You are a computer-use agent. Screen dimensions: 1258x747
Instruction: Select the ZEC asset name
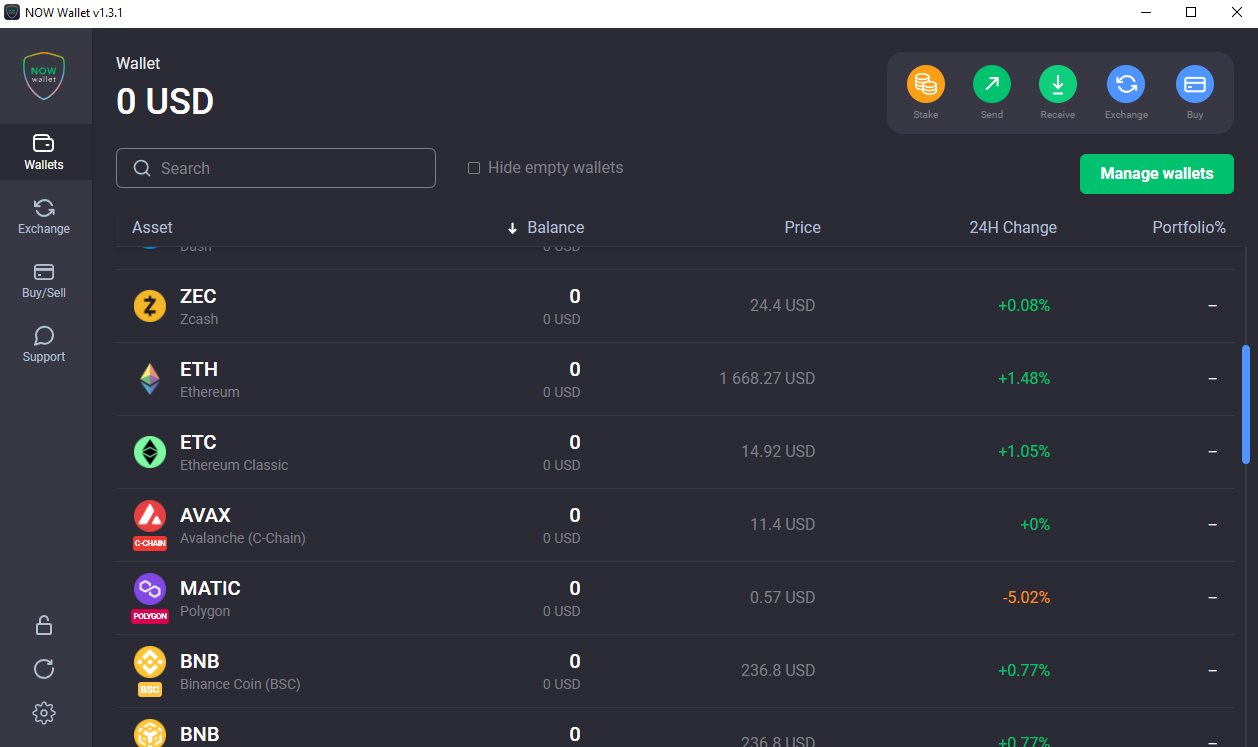pos(198,296)
